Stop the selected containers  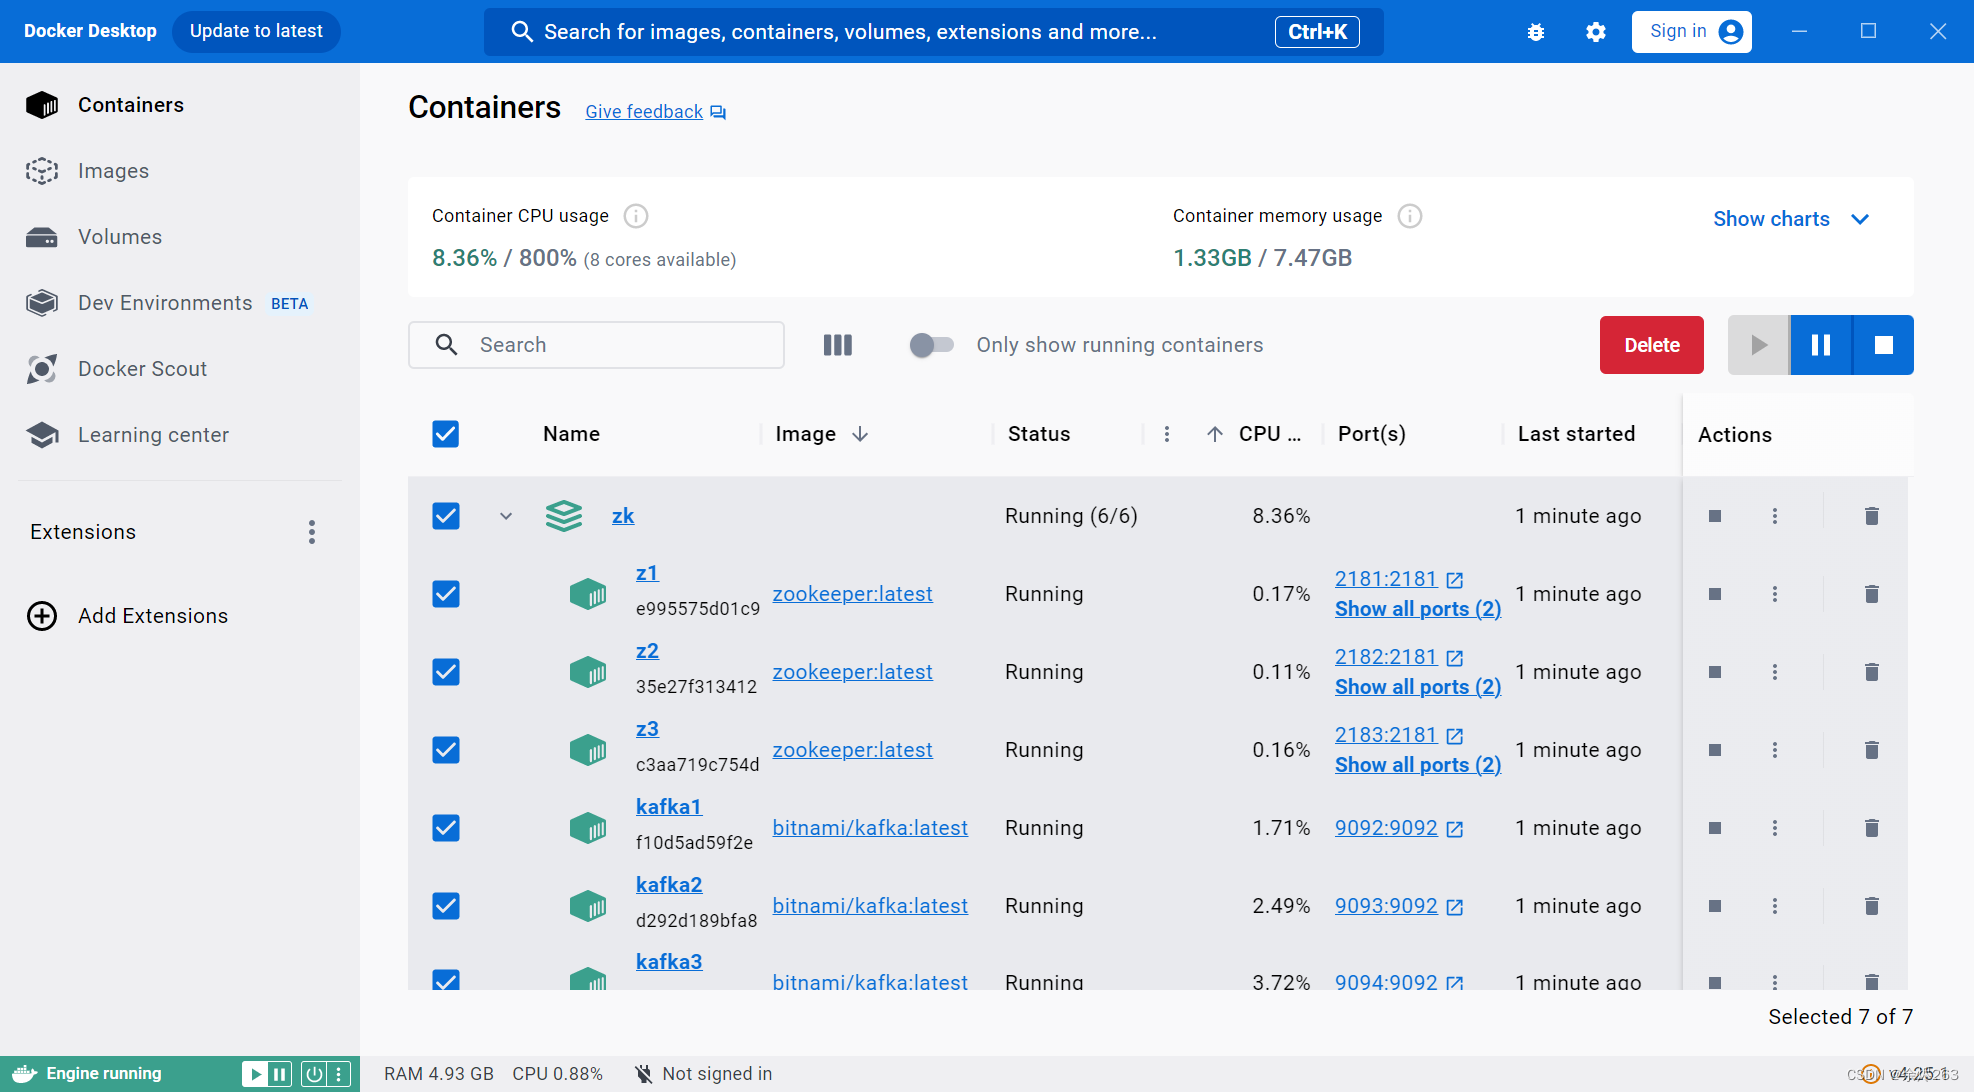1884,344
